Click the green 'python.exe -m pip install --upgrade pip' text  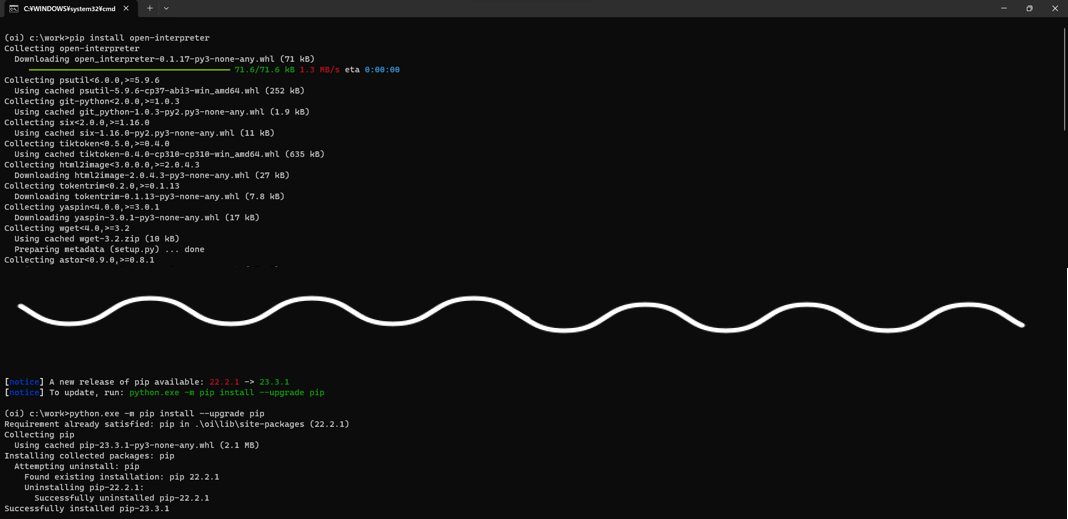coord(226,393)
